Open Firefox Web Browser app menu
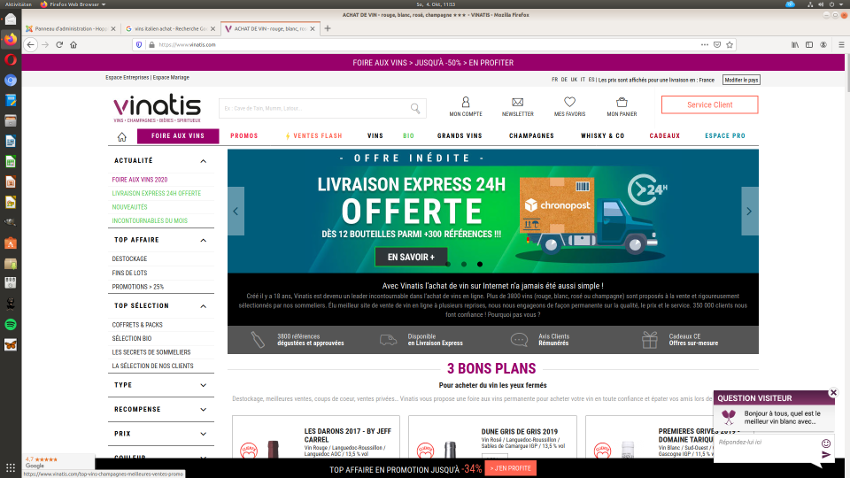Image resolution: width=850 pixels, height=478 pixels. point(73,4)
